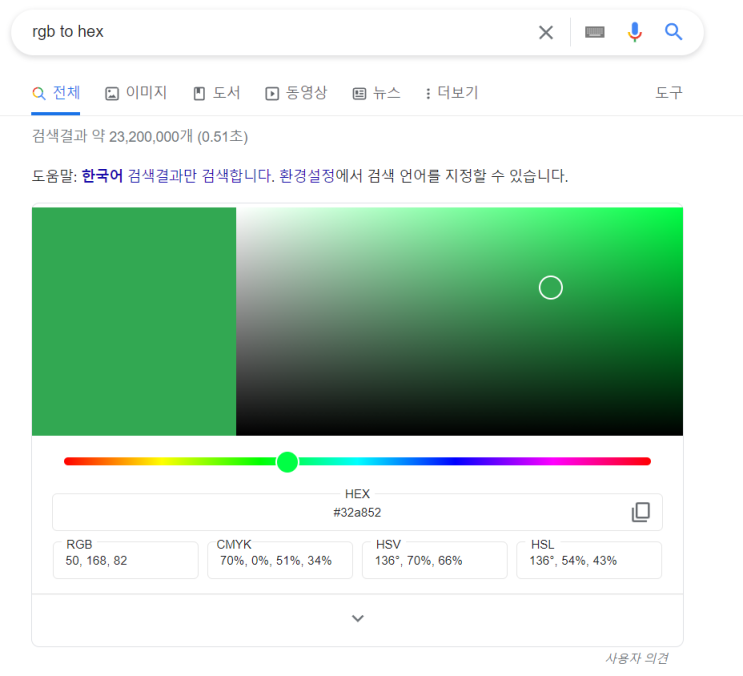Click the HEX field showing #32a852

tap(357, 512)
